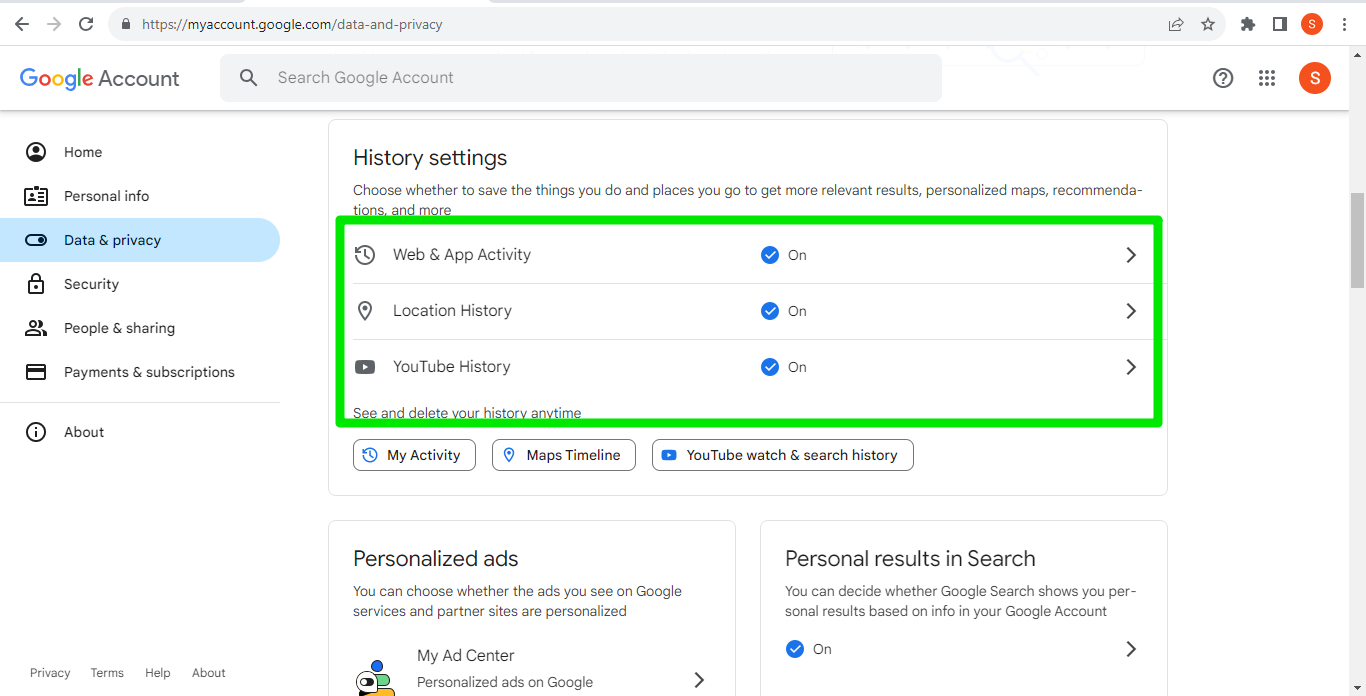1366x696 pixels.
Task: Open the Terms footer link
Action: click(x=107, y=673)
